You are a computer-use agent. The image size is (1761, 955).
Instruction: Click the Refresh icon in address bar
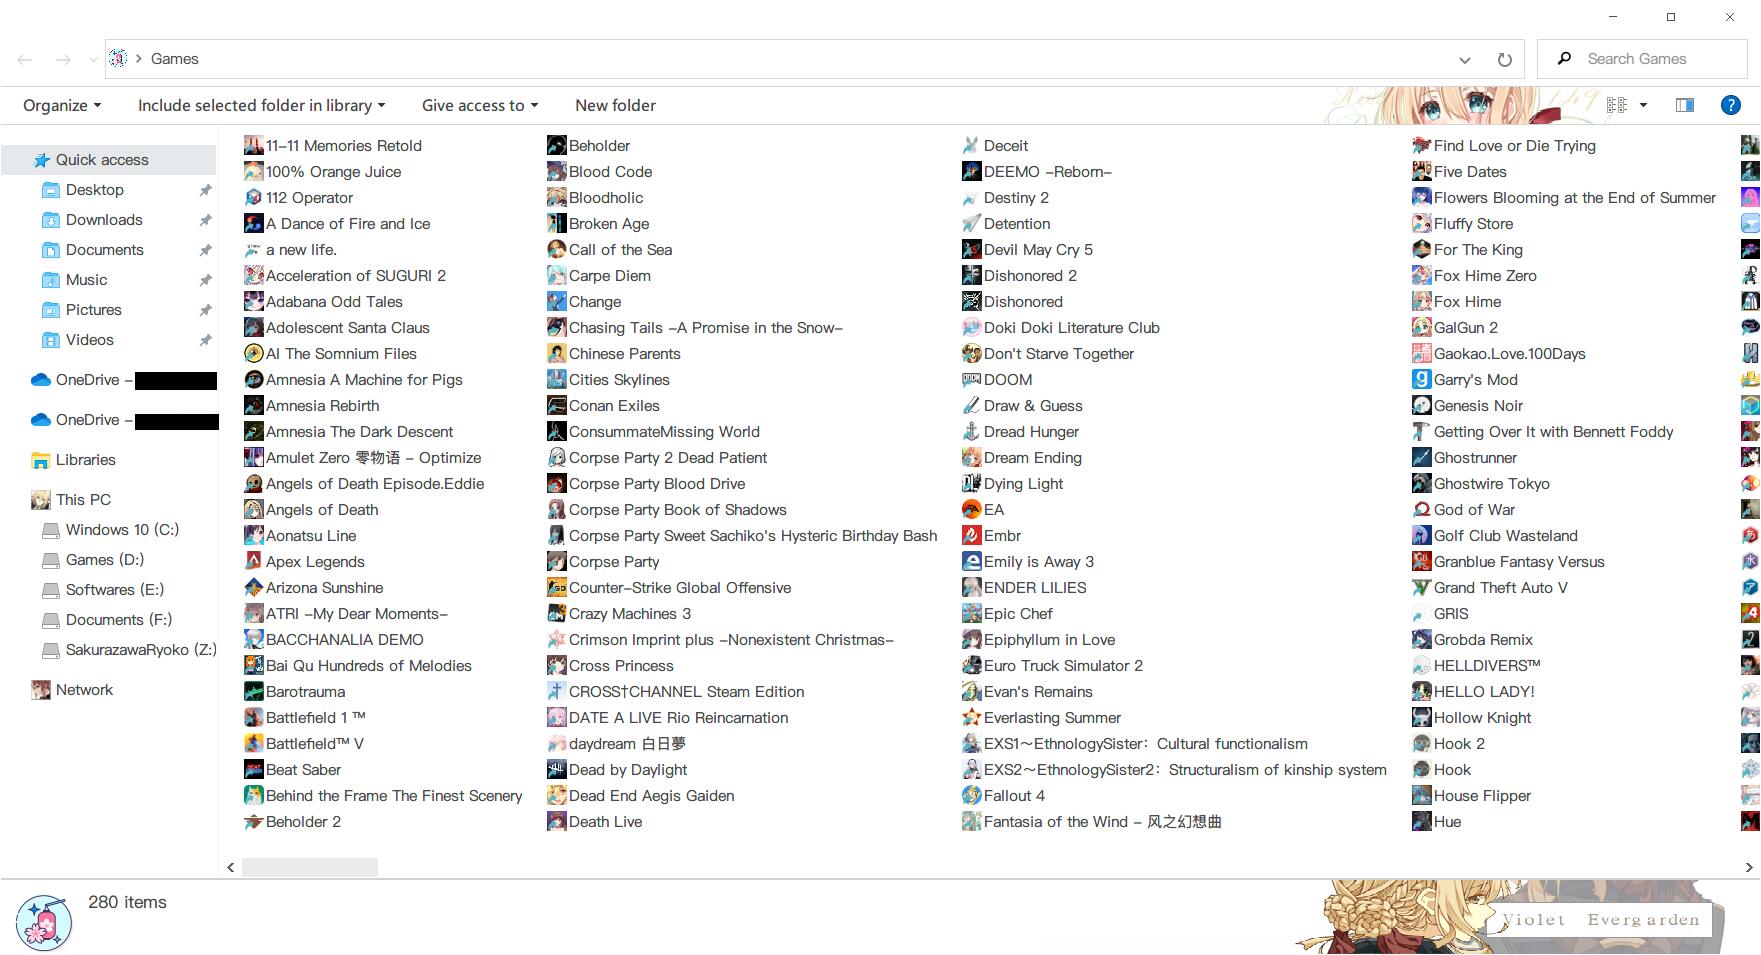[1504, 60]
